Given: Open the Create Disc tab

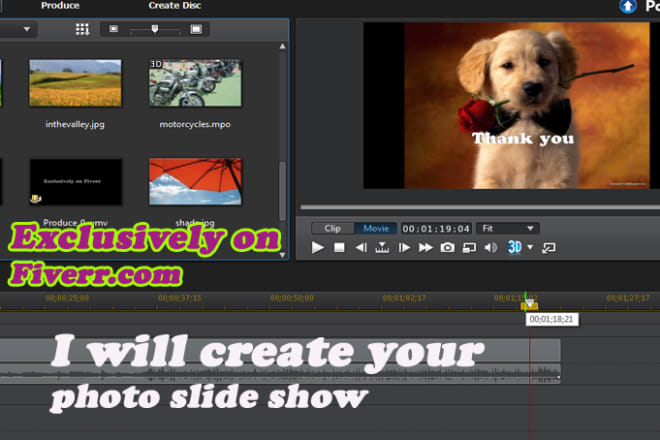Looking at the screenshot, I should tap(175, 5).
